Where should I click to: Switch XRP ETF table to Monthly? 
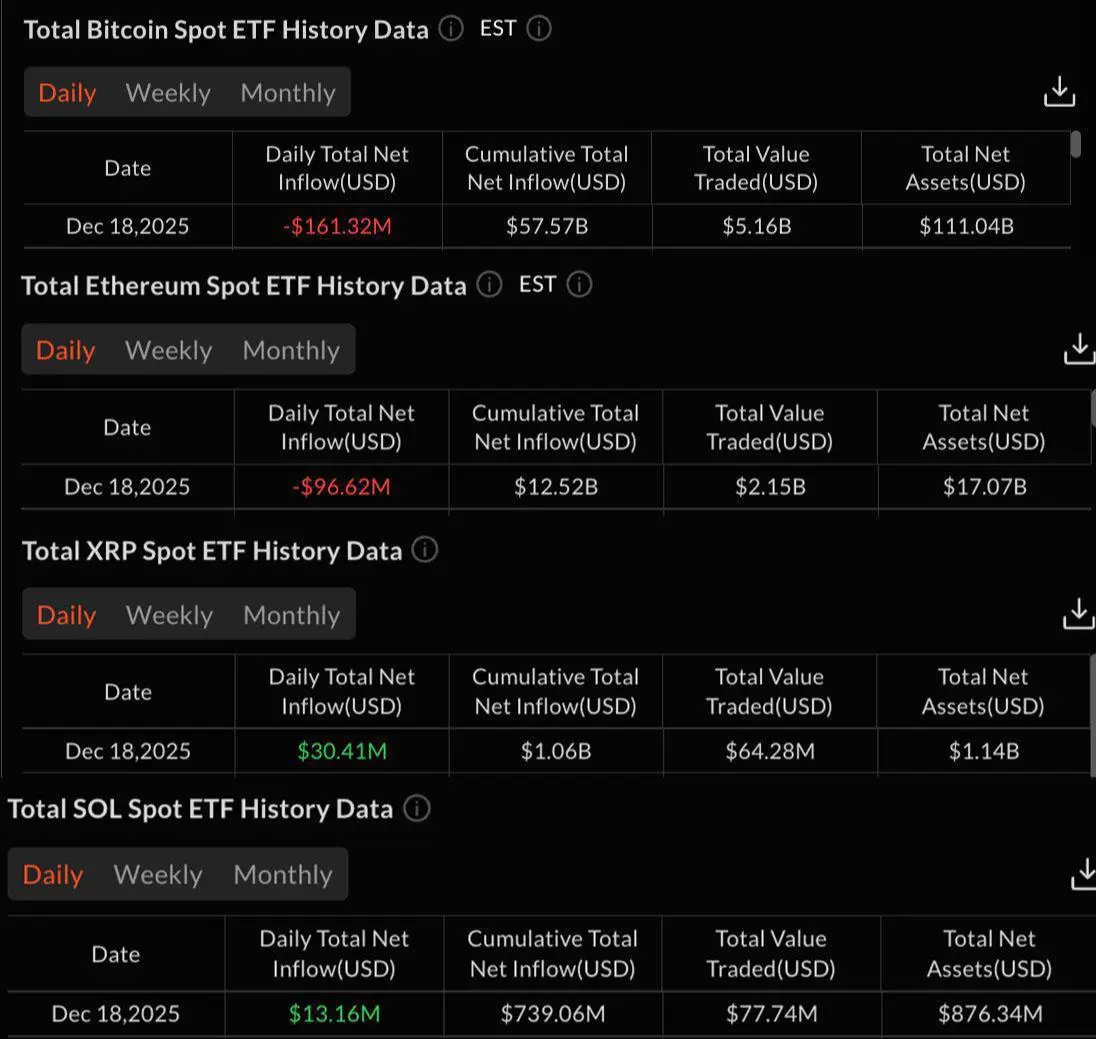[291, 615]
